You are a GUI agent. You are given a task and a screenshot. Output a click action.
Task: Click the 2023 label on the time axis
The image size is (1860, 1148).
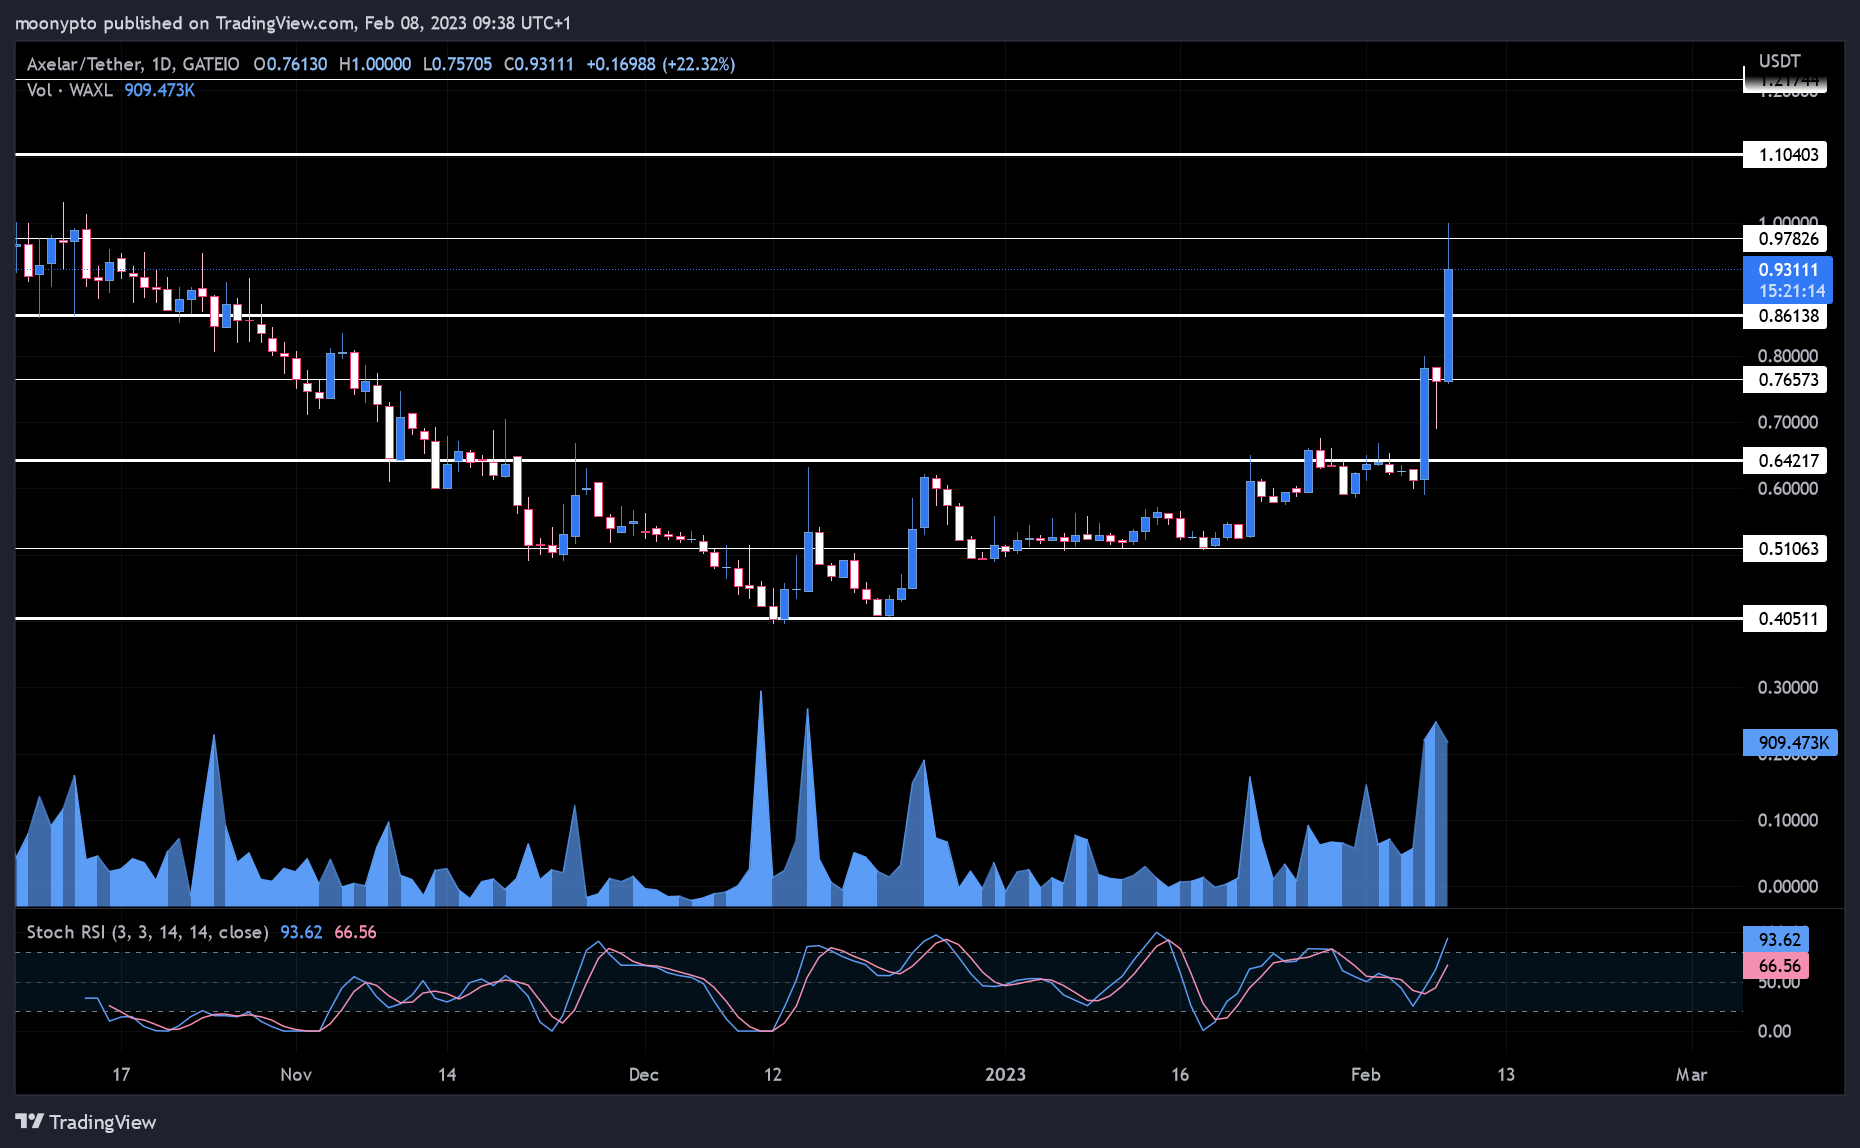coord(1005,1075)
